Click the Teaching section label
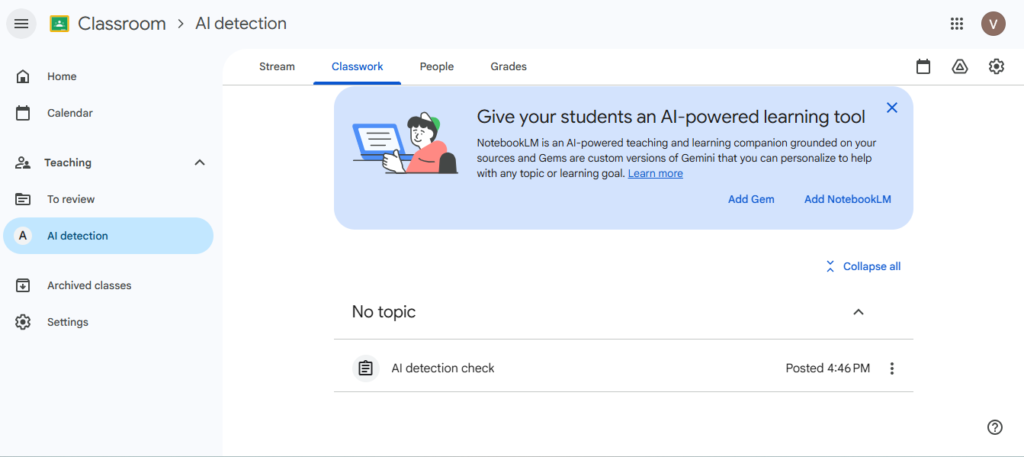This screenshot has width=1024, height=457. 68,163
